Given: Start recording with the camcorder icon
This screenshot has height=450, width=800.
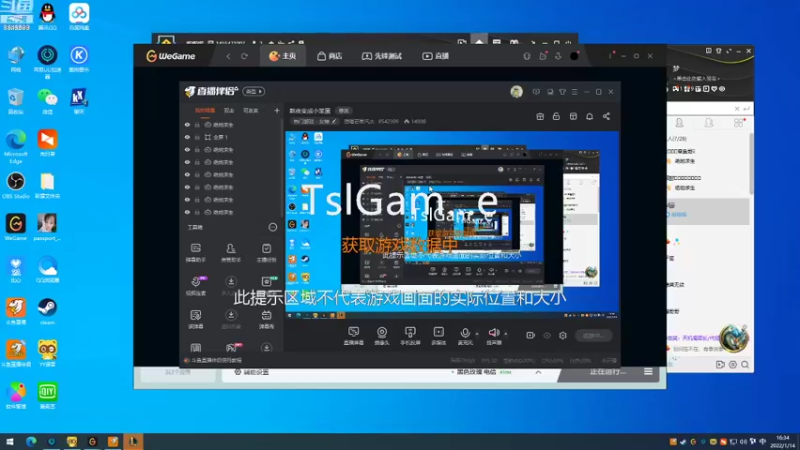Looking at the screenshot, I should tap(531, 335).
